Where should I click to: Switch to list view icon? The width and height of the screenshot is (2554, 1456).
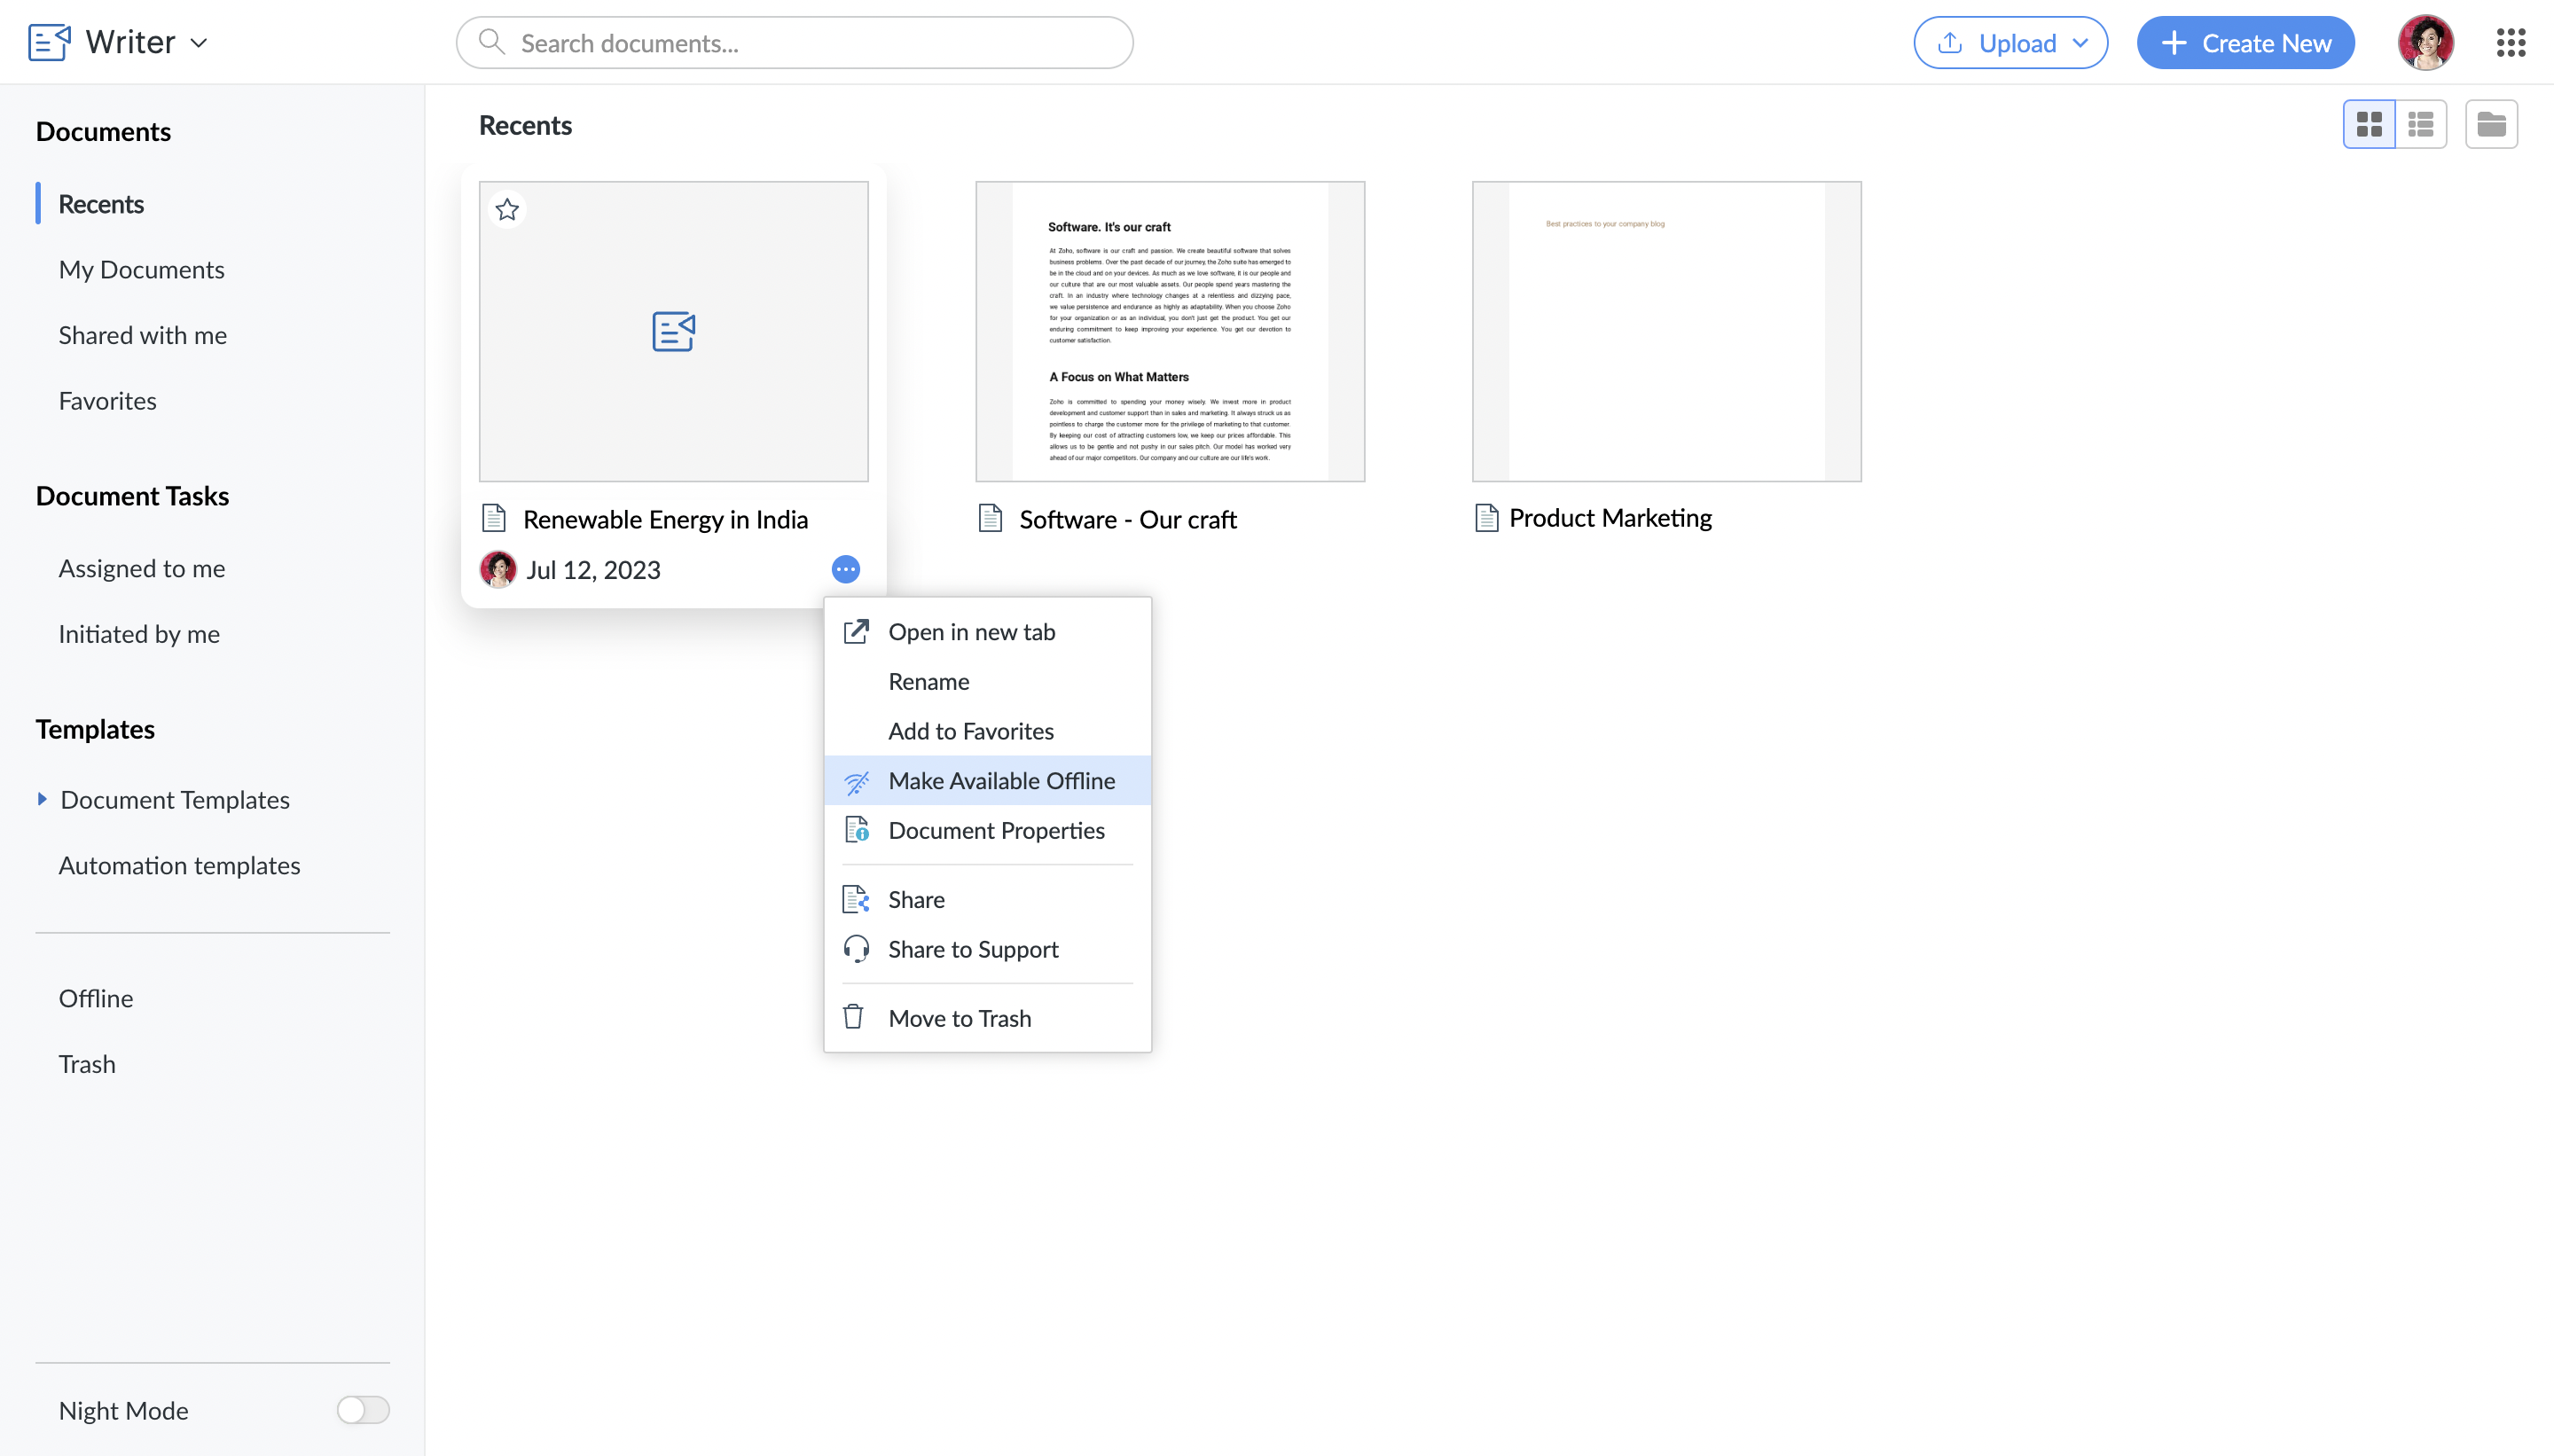[x=2421, y=124]
